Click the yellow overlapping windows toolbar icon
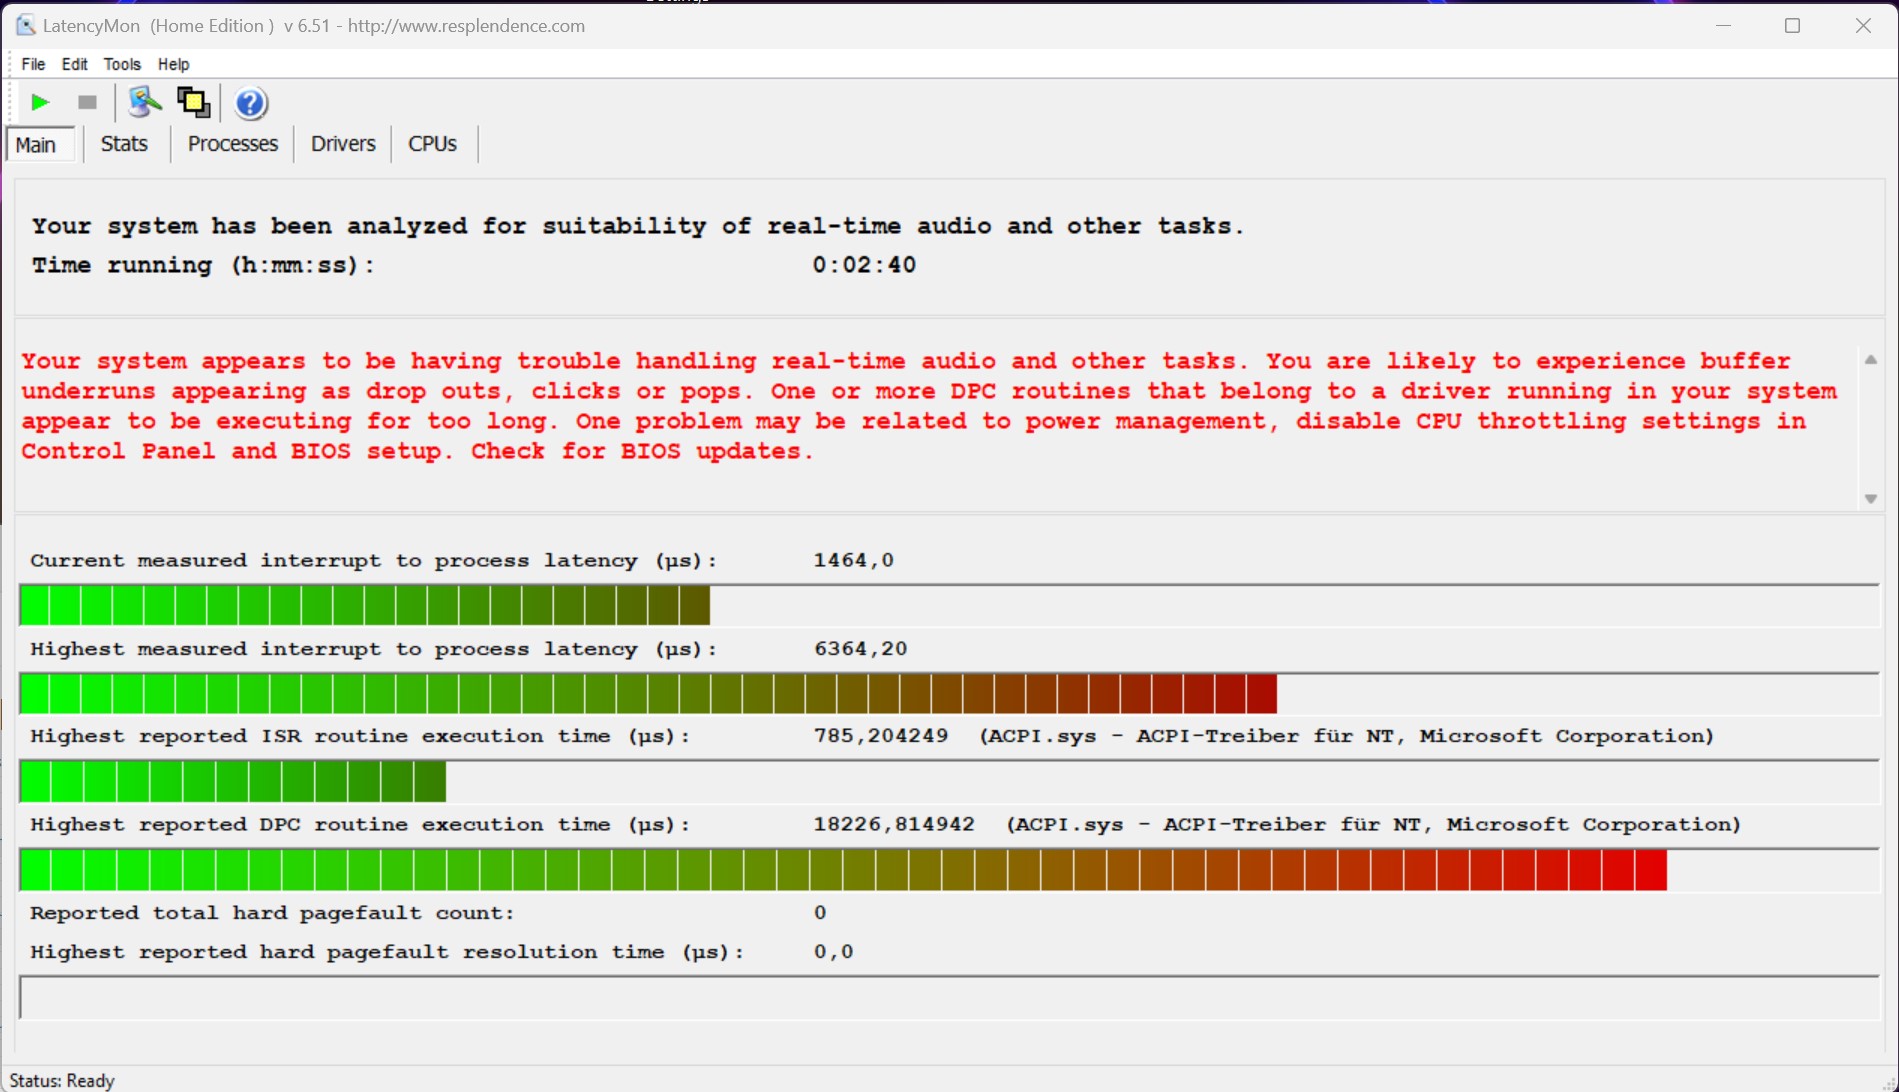 pyautogui.click(x=193, y=101)
